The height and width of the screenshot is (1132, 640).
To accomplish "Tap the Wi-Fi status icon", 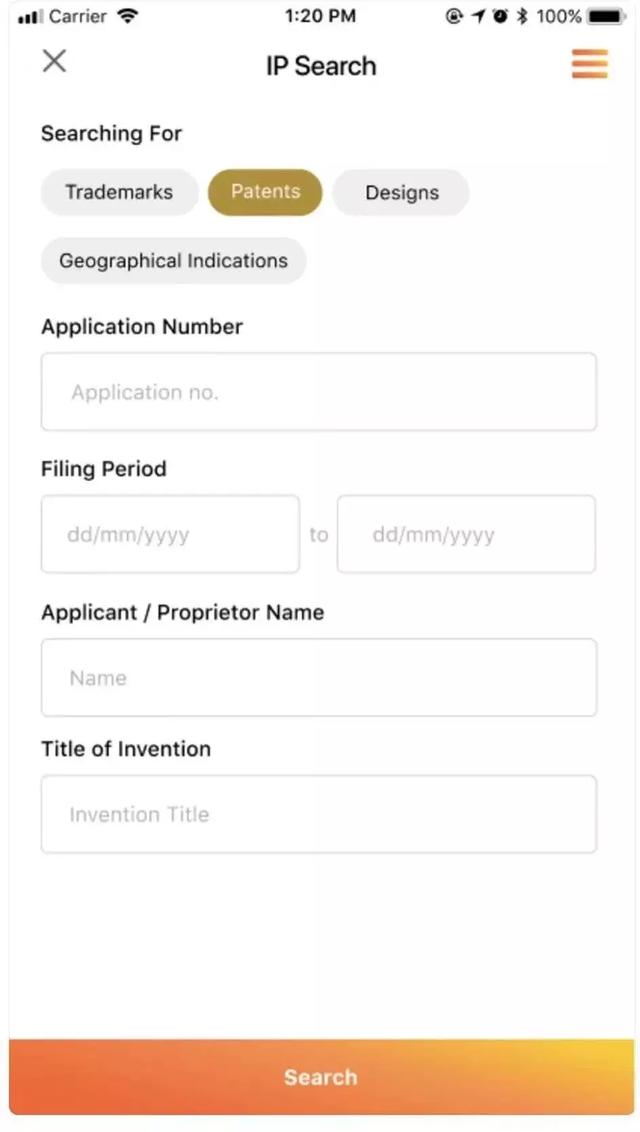I will [x=128, y=17].
